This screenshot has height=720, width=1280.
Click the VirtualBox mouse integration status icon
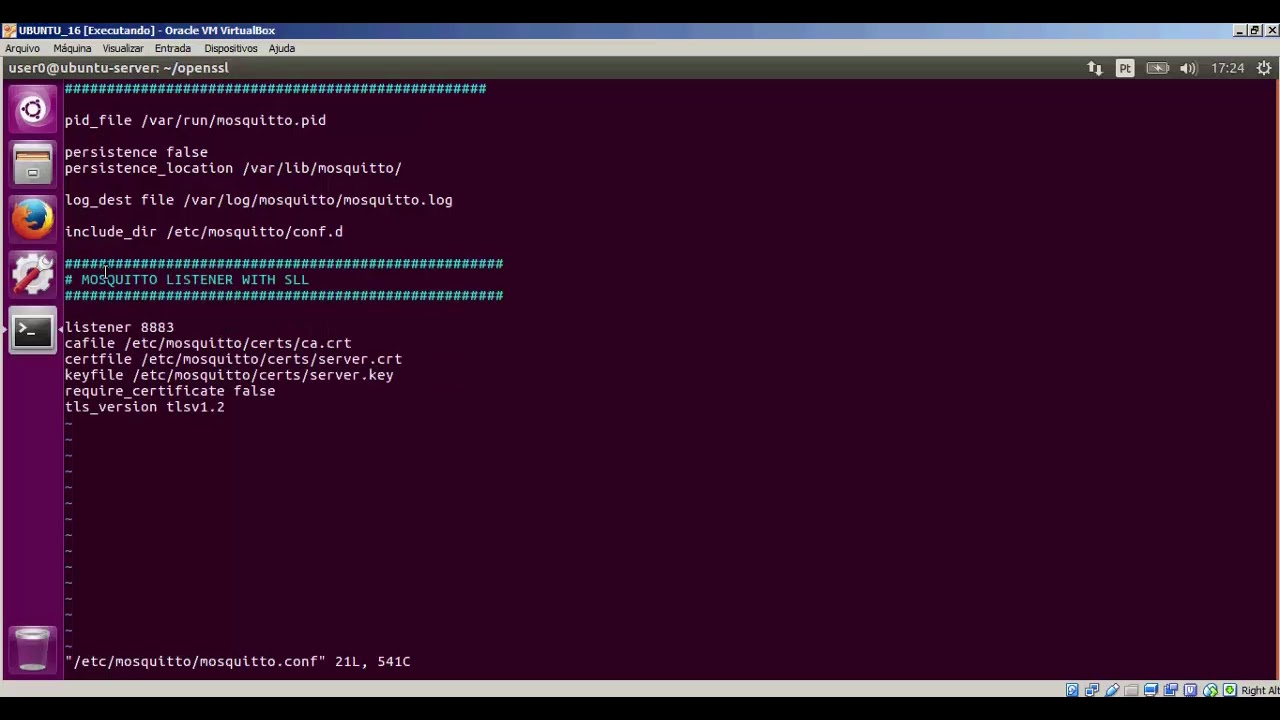coord(1210,690)
